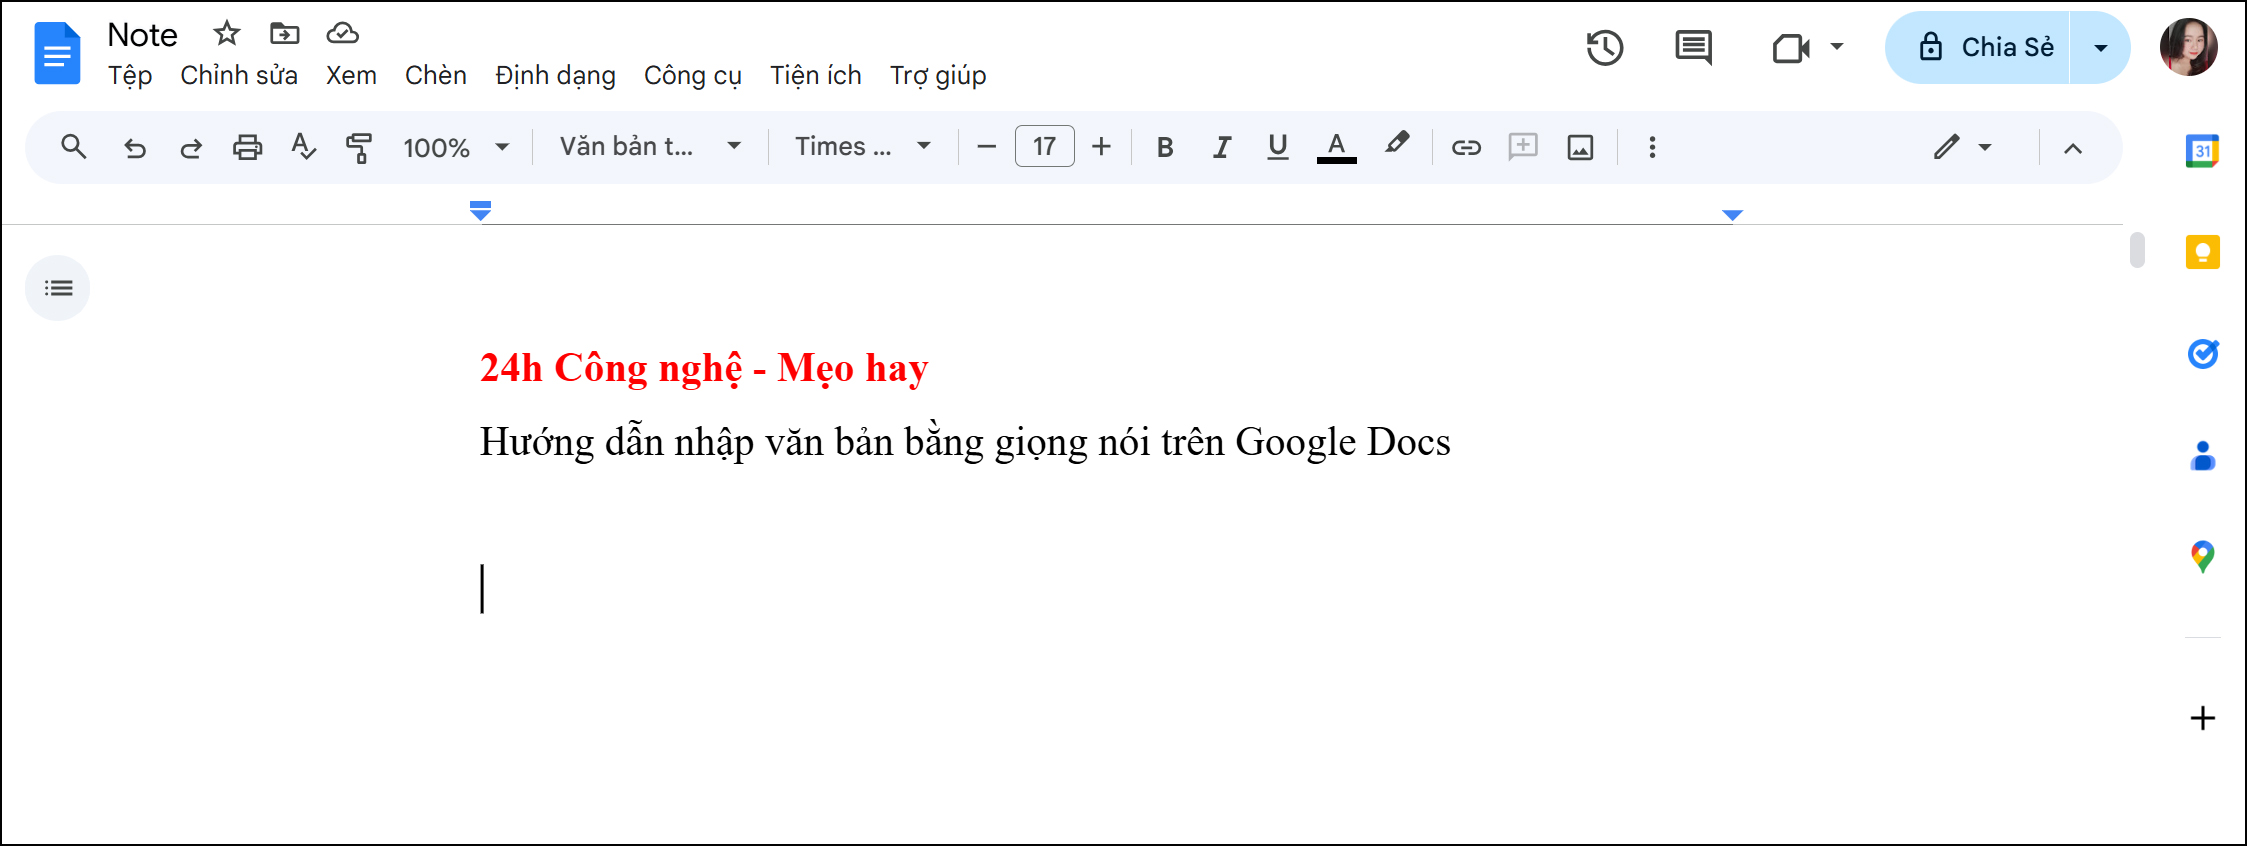Open the Tiện ích menu
This screenshot has height=846, width=2247.
coord(816,76)
